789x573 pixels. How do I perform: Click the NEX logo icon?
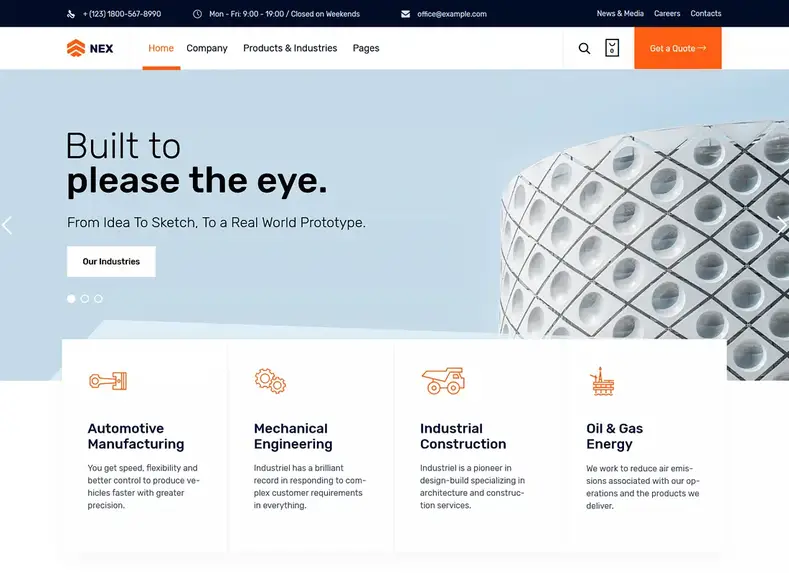(76, 48)
